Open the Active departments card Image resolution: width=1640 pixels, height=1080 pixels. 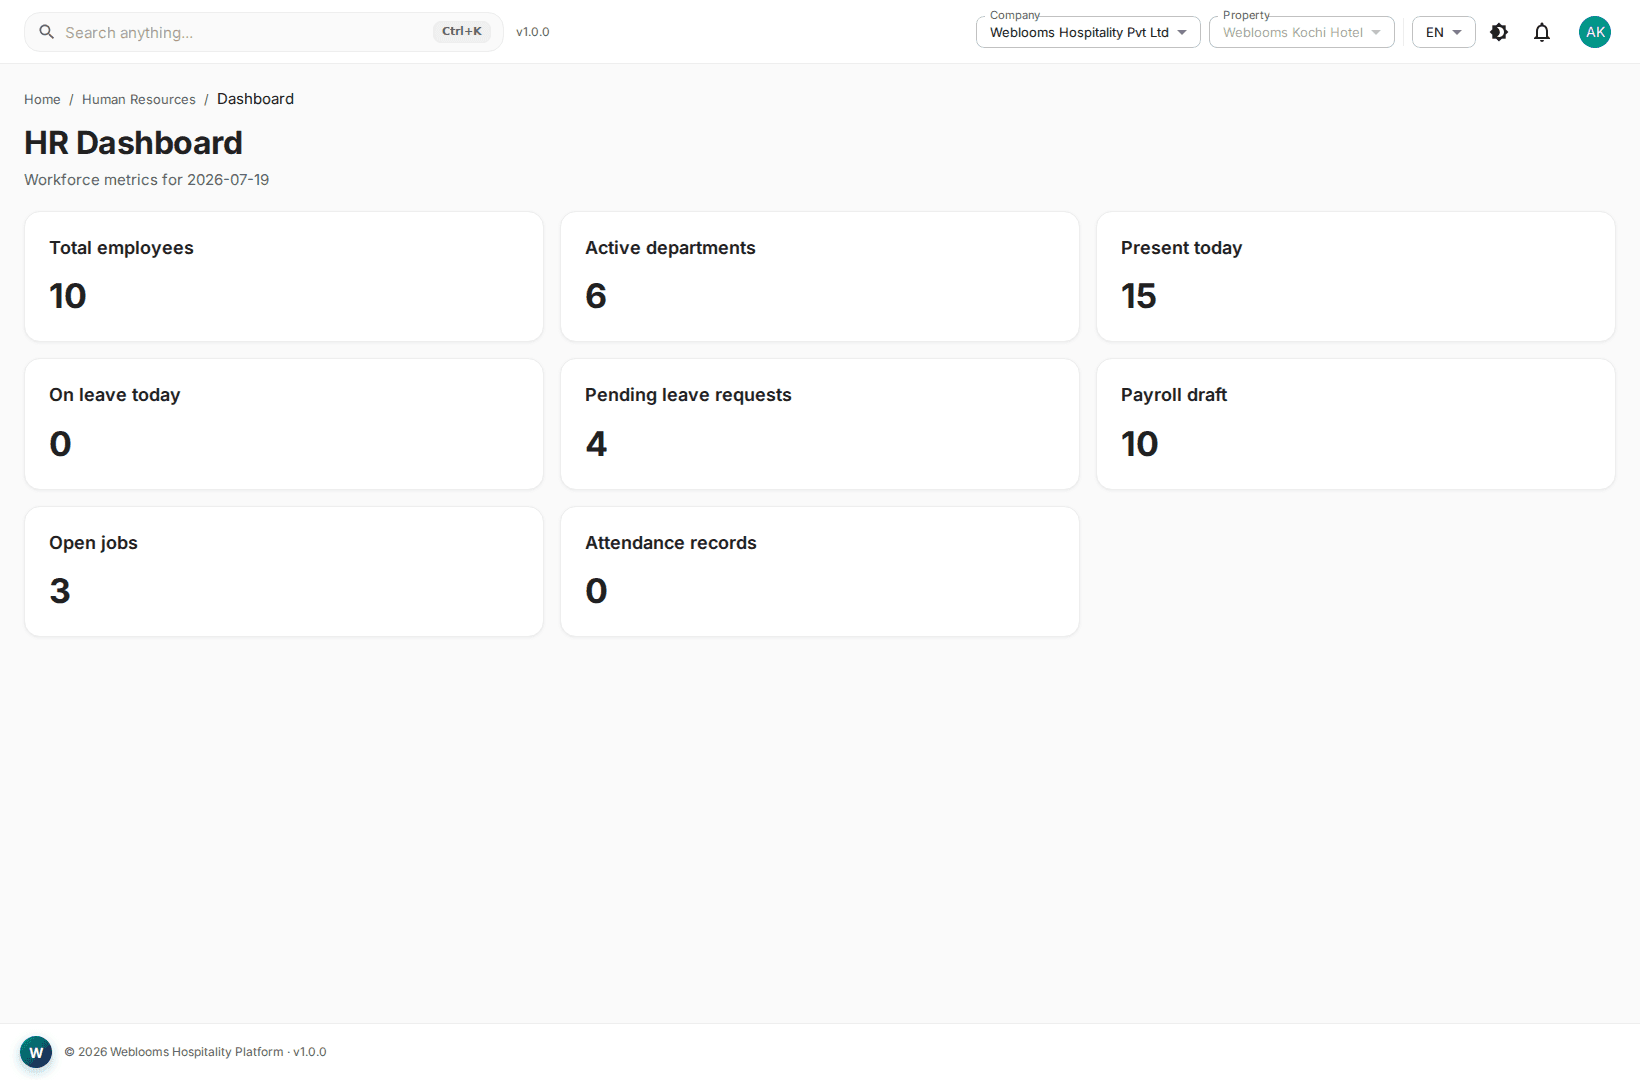820,276
